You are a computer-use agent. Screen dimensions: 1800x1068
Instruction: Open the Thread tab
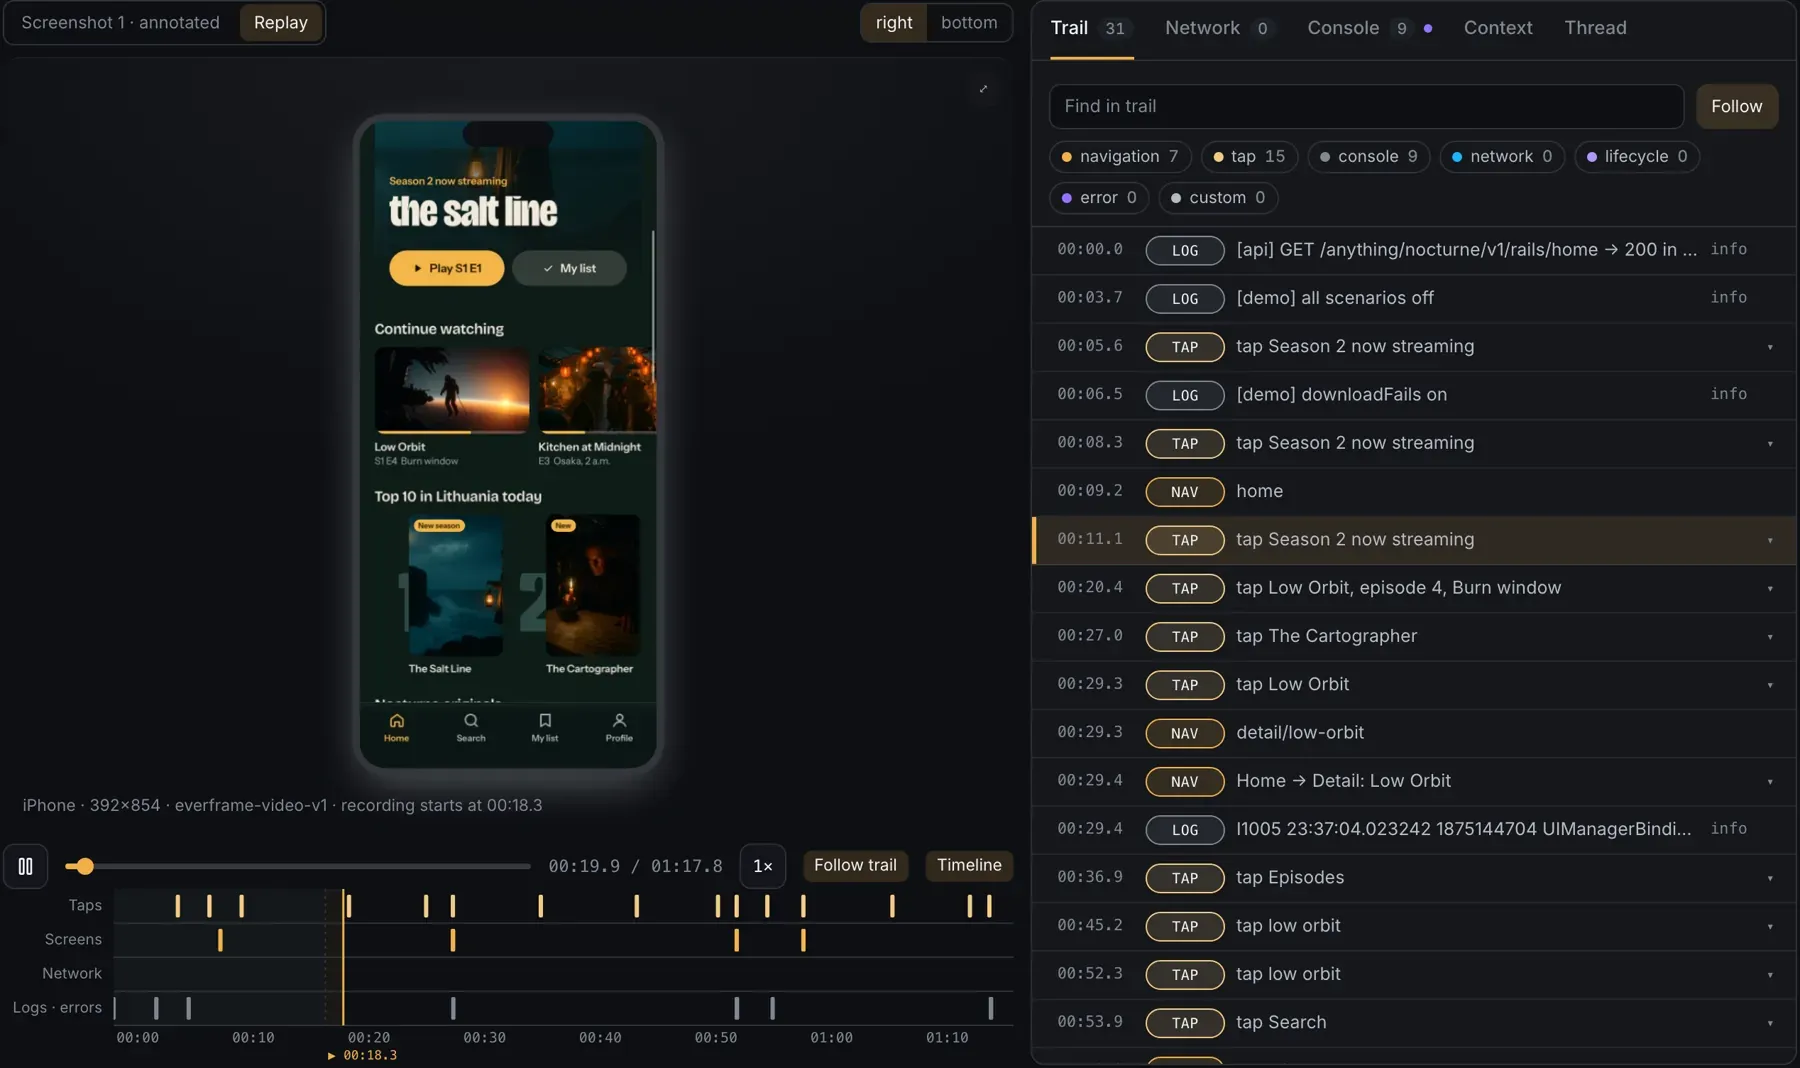(x=1595, y=28)
